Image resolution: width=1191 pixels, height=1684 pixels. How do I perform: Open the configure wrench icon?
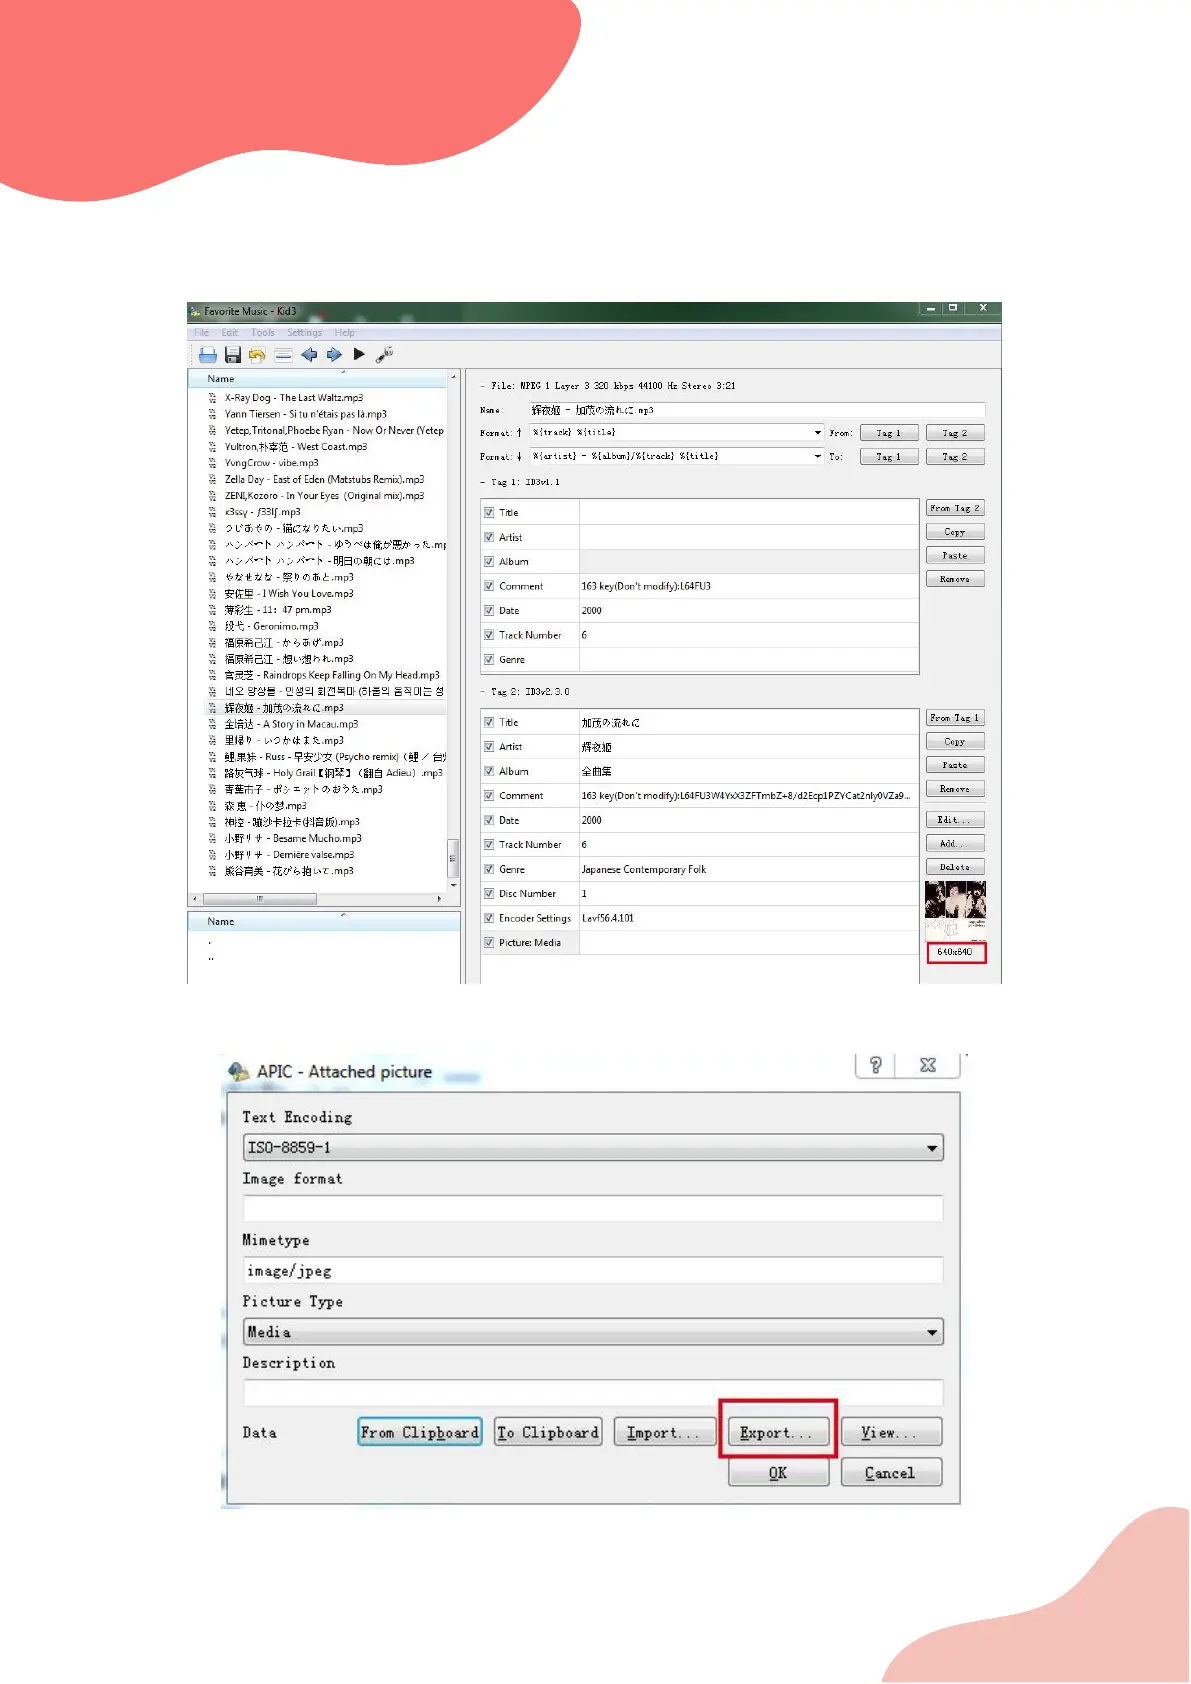tap(385, 354)
